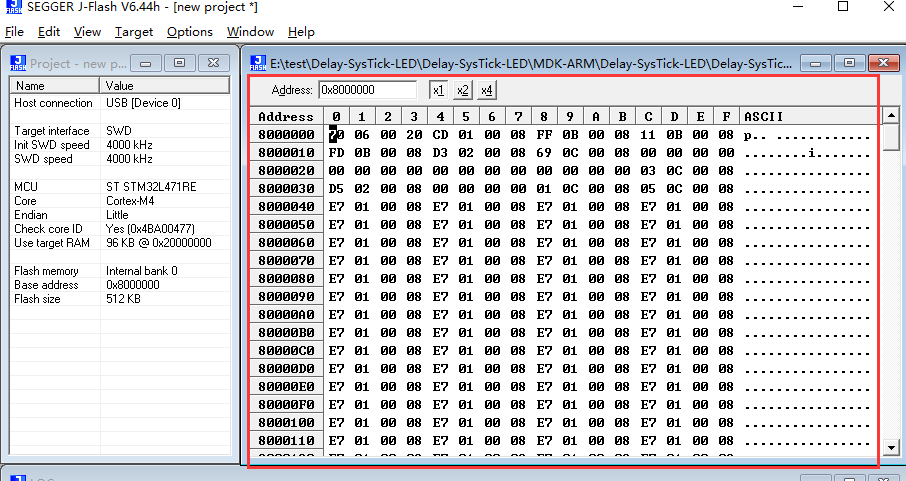The width and height of the screenshot is (906, 481).
Task: Click the Use target RAM row
Action: coord(120,243)
